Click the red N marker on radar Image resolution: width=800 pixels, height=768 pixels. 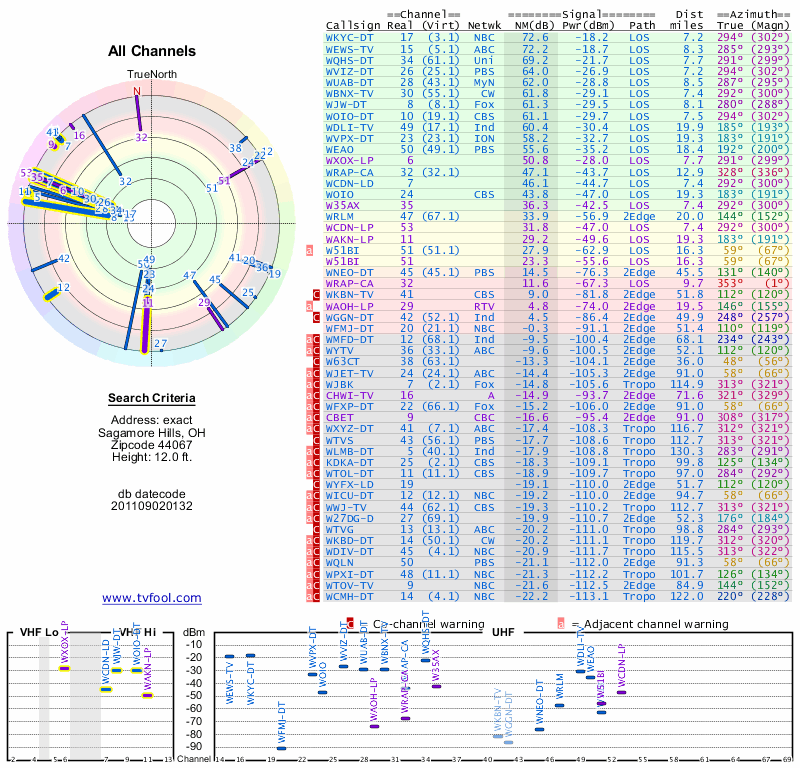137,91
